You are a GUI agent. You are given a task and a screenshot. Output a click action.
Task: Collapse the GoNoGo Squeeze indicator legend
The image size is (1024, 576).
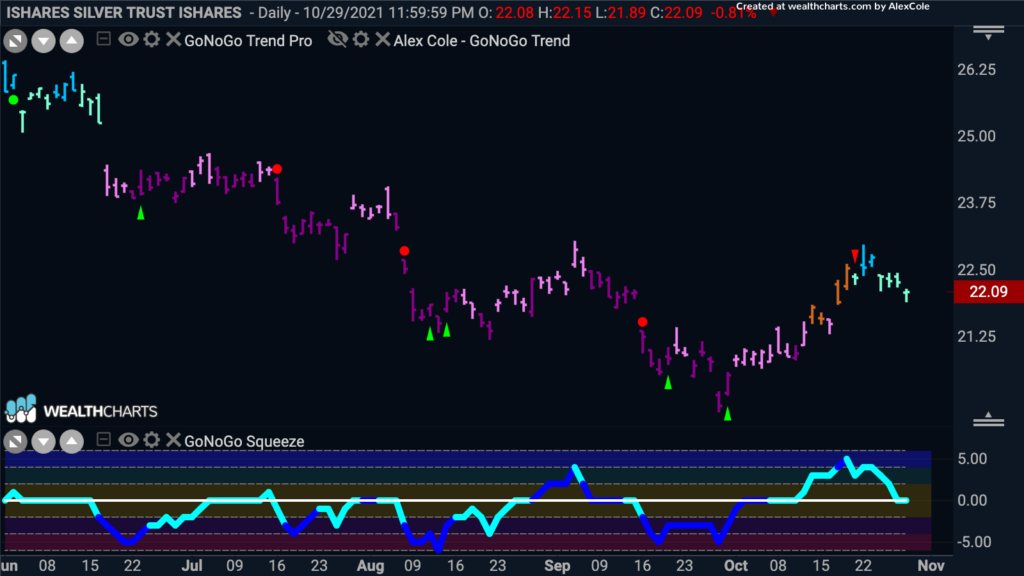click(103, 440)
